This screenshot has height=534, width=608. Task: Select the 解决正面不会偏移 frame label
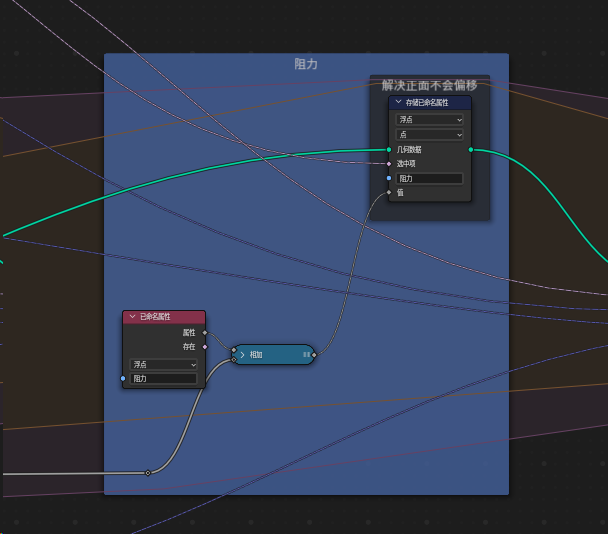point(429,85)
